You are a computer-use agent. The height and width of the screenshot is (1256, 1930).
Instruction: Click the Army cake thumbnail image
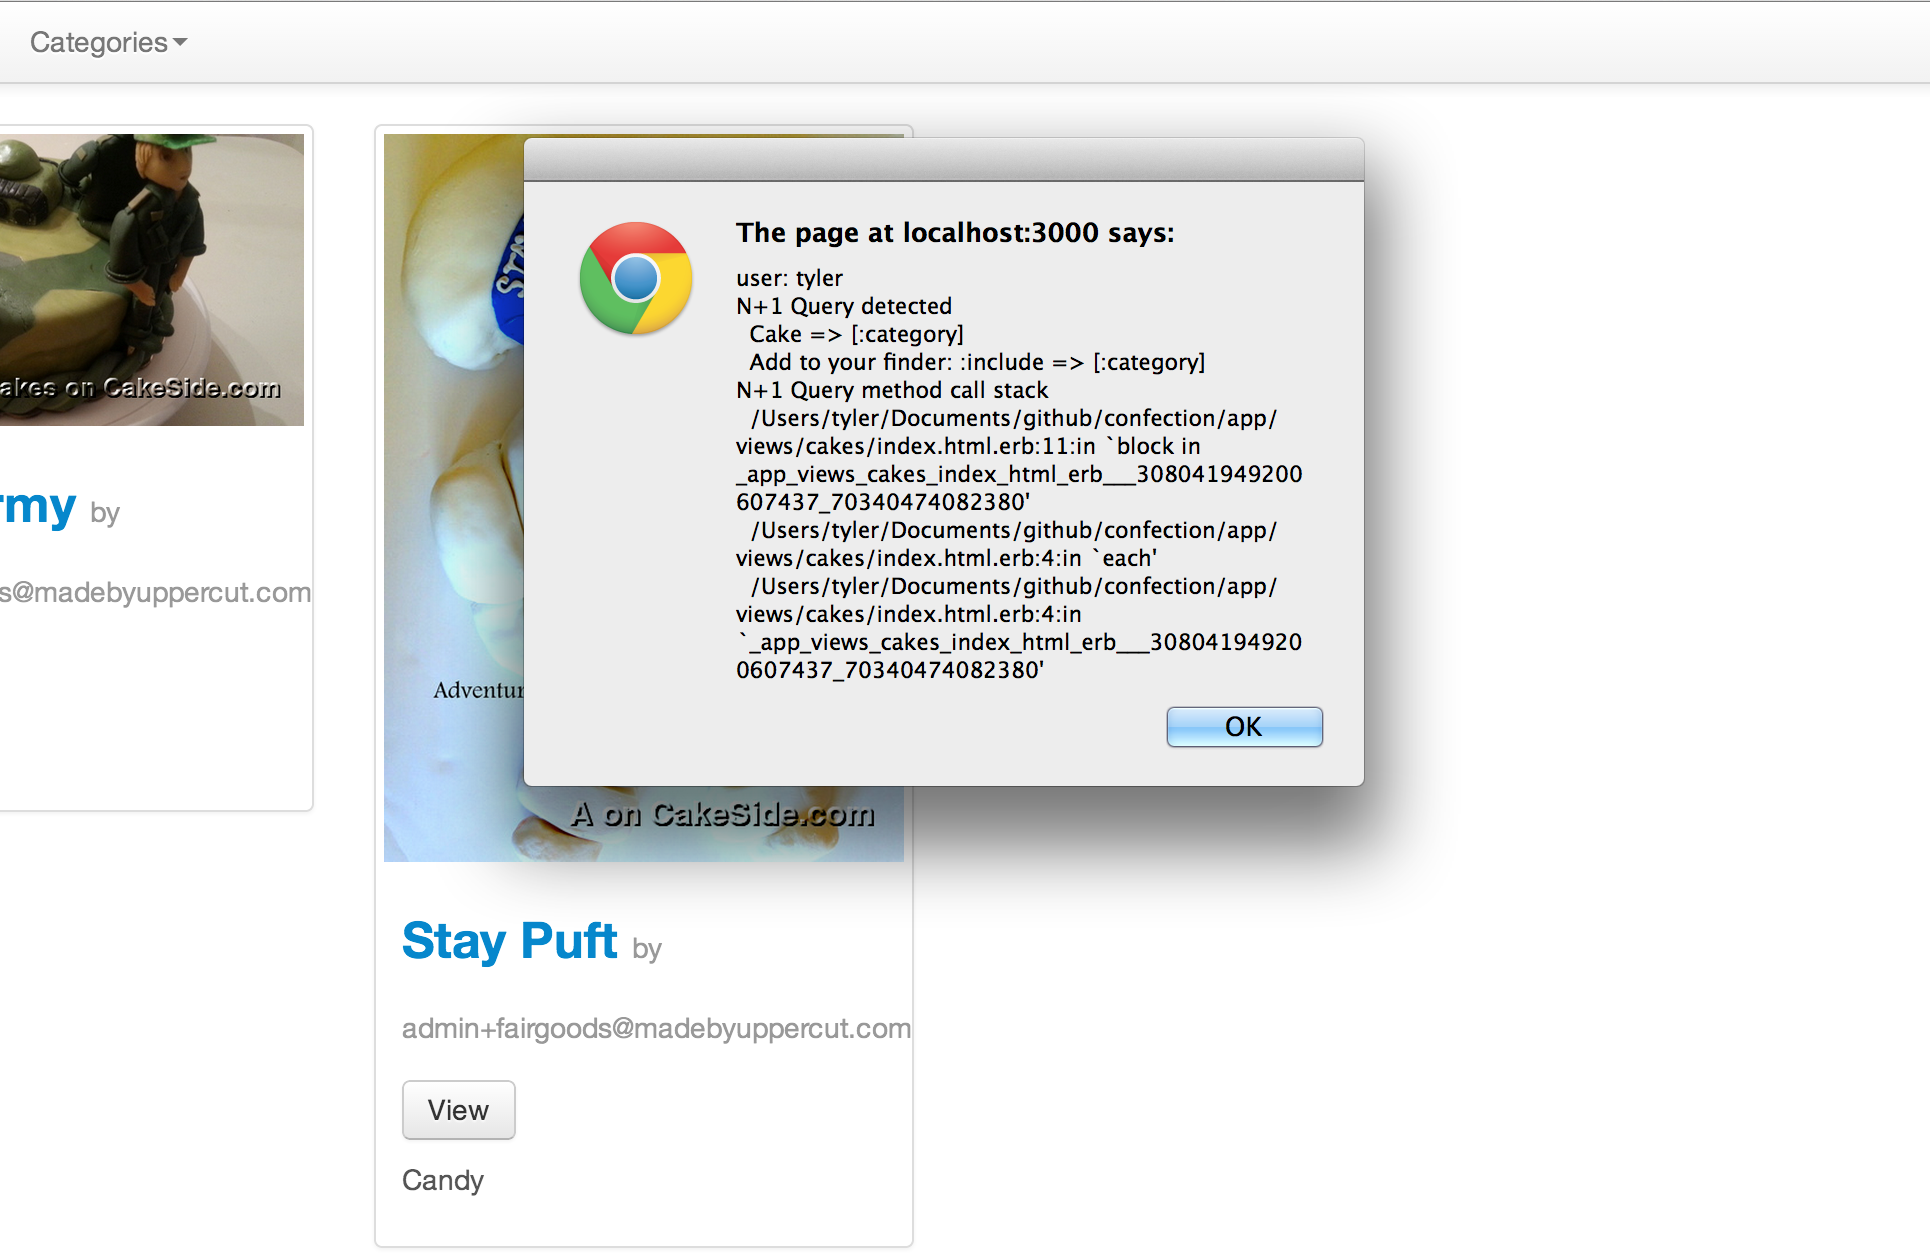pyautogui.click(x=150, y=280)
